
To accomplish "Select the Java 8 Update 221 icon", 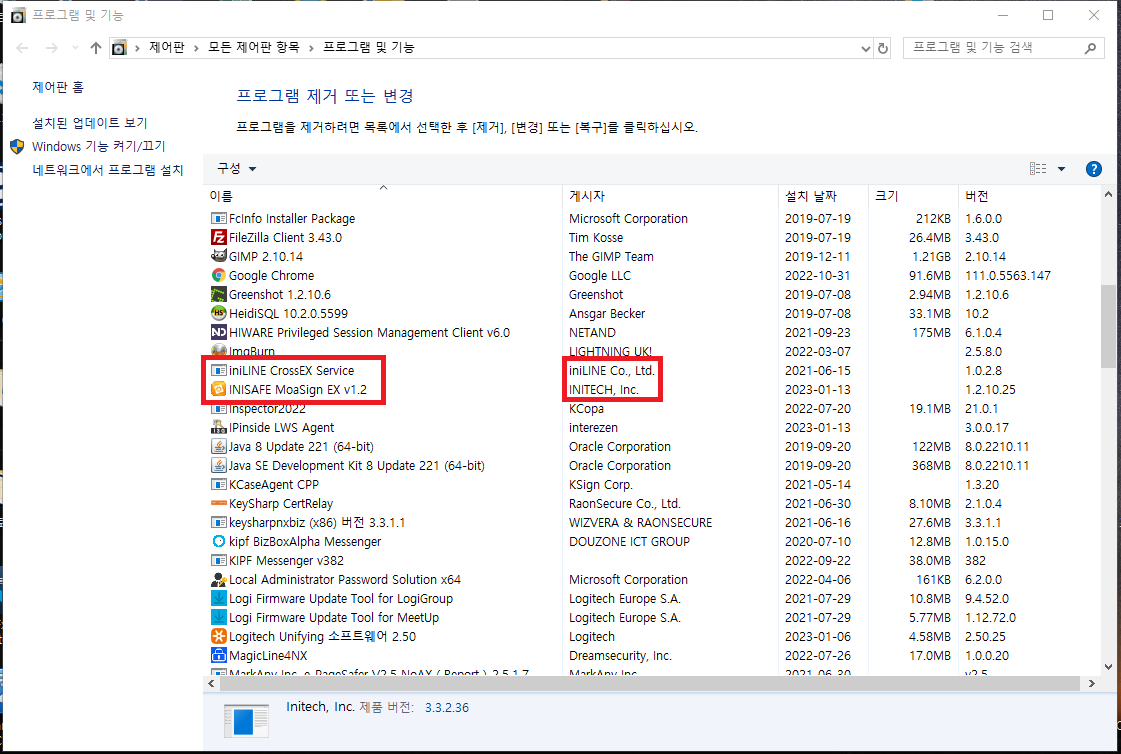I will 219,447.
